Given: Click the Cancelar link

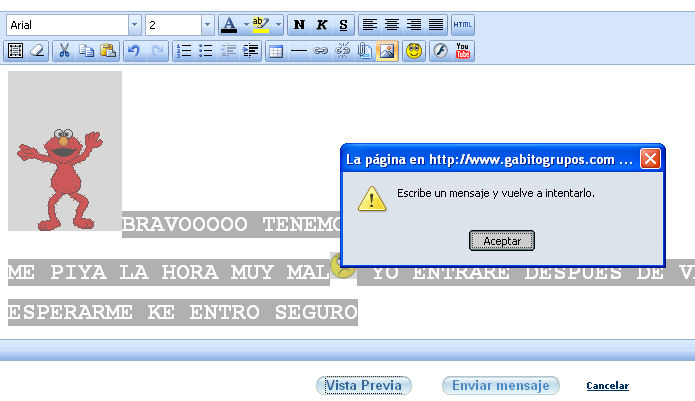Looking at the screenshot, I should [x=607, y=386].
